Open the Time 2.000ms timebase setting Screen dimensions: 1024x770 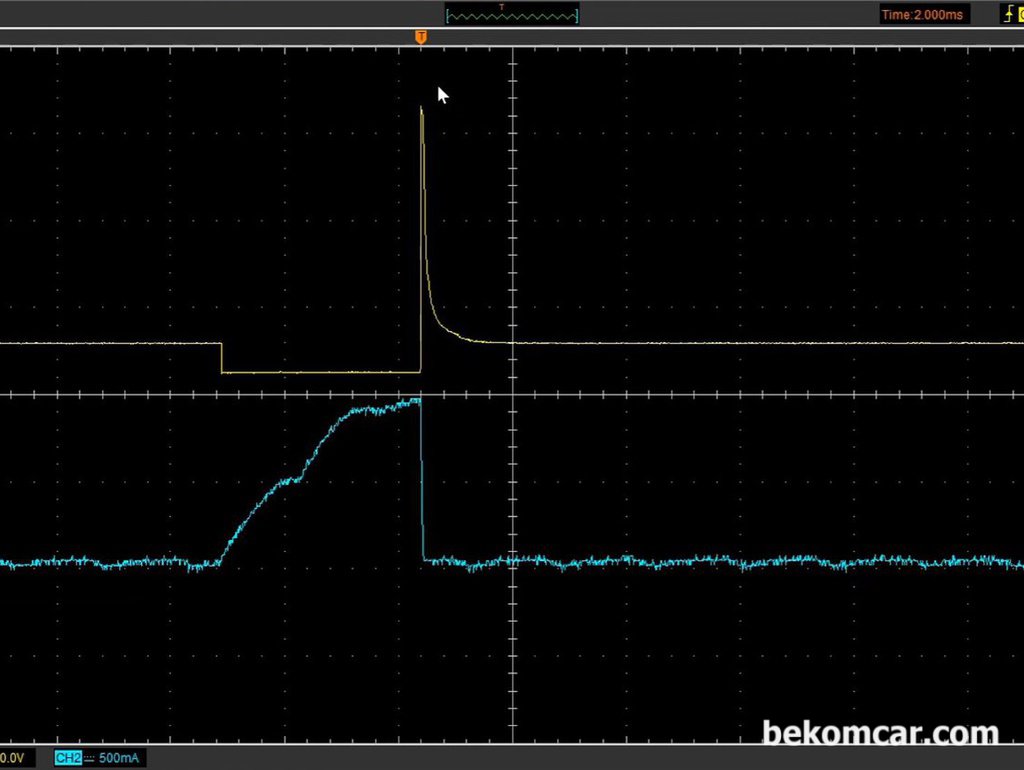coord(922,14)
